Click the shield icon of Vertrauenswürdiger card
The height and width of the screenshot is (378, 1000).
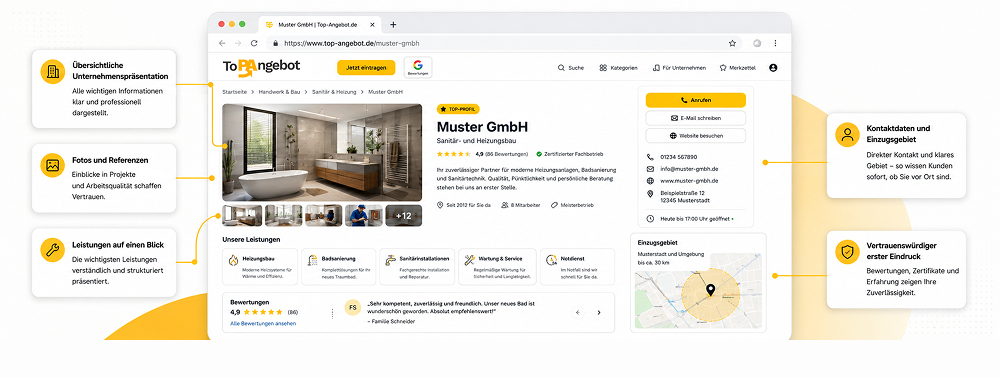pos(848,252)
